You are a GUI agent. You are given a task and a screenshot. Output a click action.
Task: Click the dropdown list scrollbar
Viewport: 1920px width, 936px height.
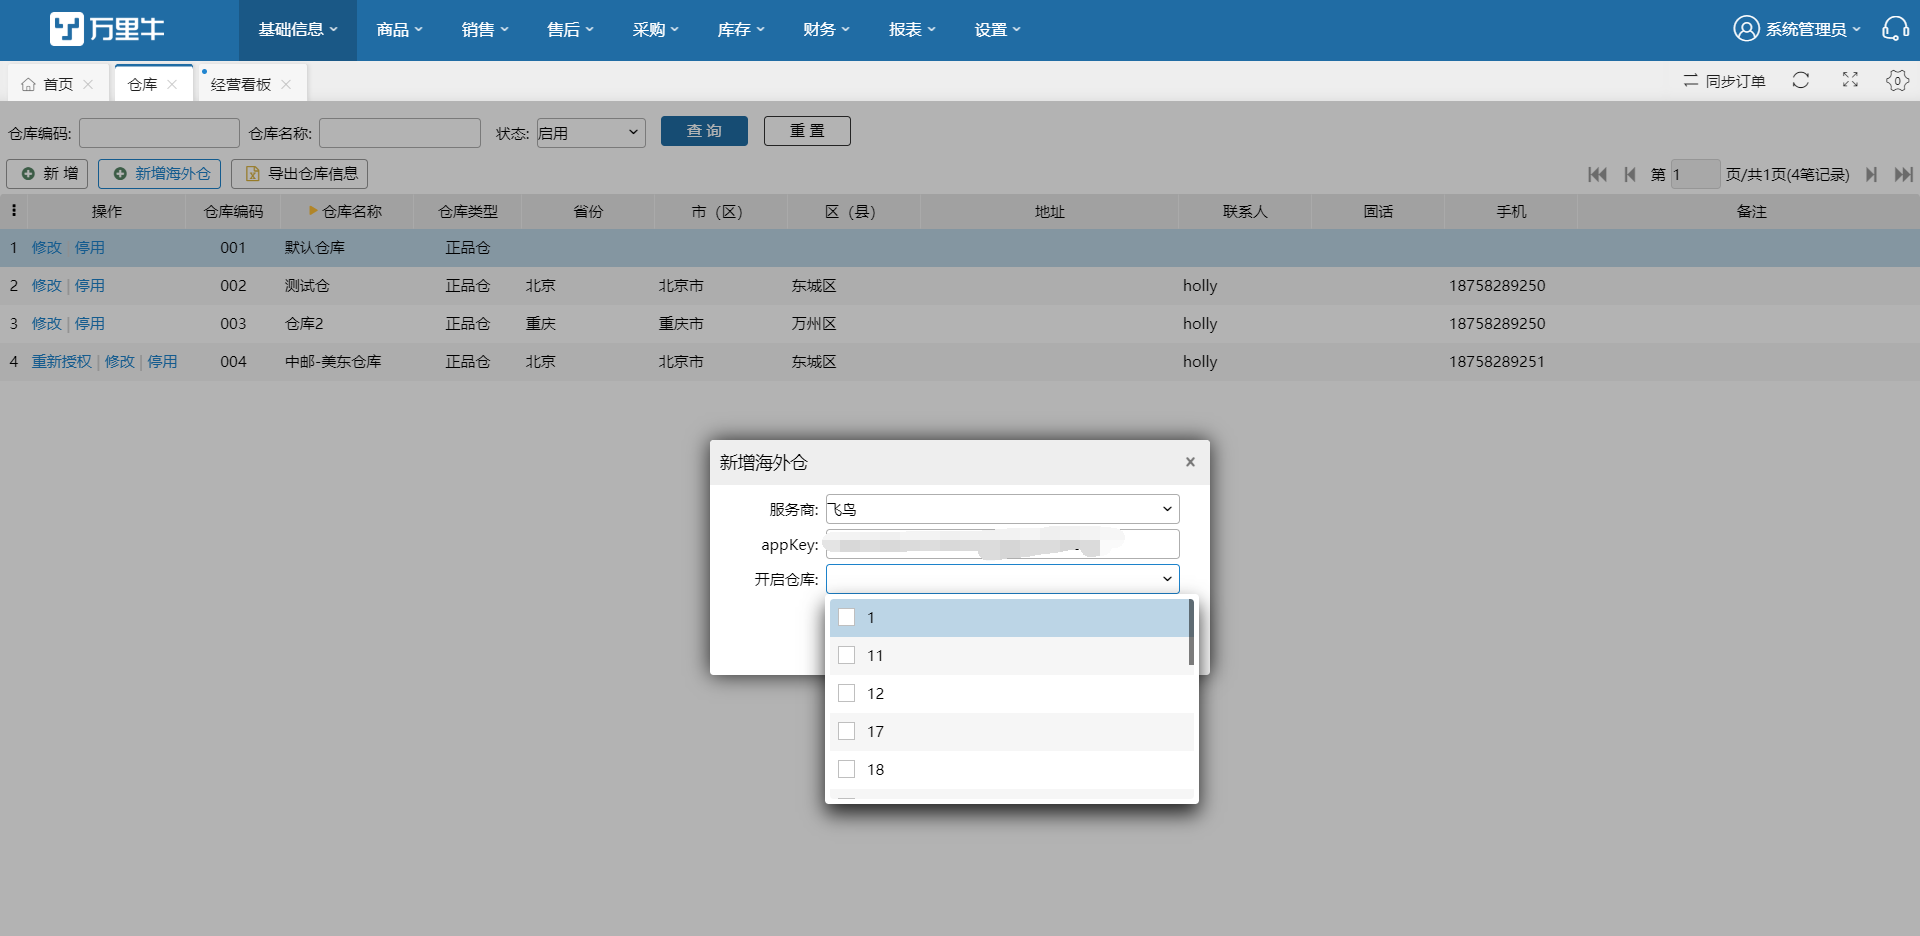[x=1191, y=632]
